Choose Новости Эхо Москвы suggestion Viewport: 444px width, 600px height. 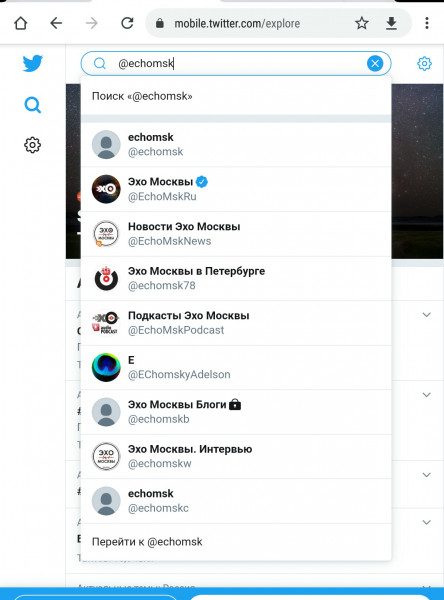coord(236,234)
